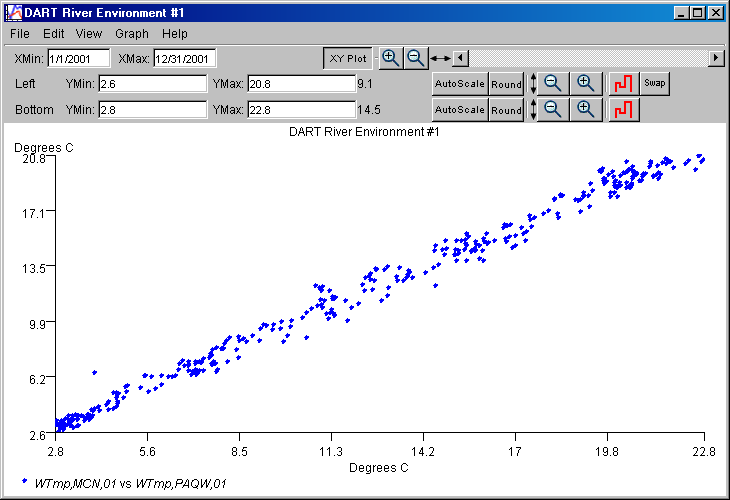
Task: Click the XMin date field
Action: point(78,59)
